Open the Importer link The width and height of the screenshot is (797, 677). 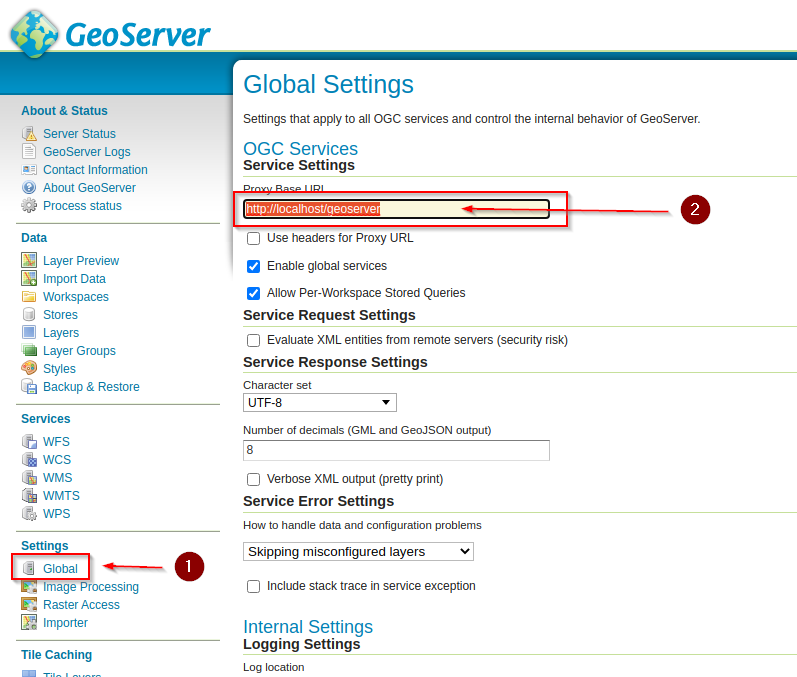[66, 623]
